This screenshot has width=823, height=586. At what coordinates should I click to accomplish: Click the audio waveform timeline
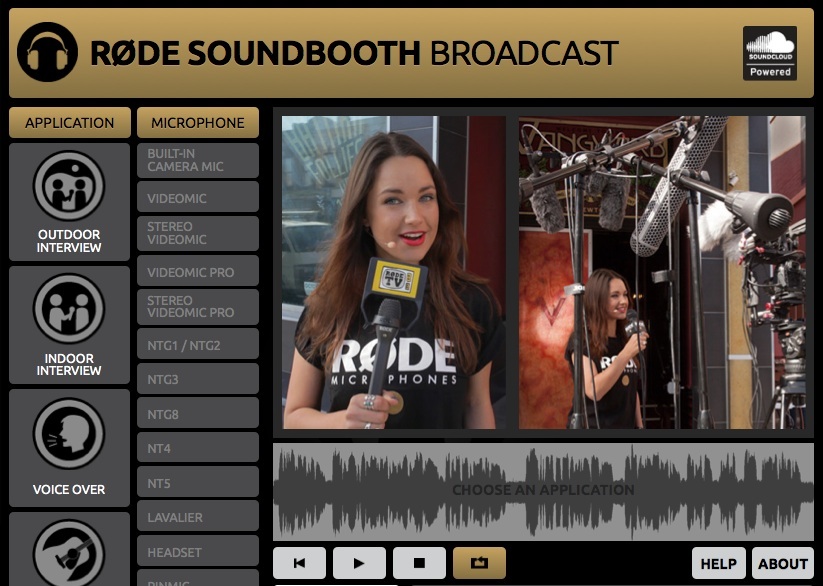[x=543, y=491]
